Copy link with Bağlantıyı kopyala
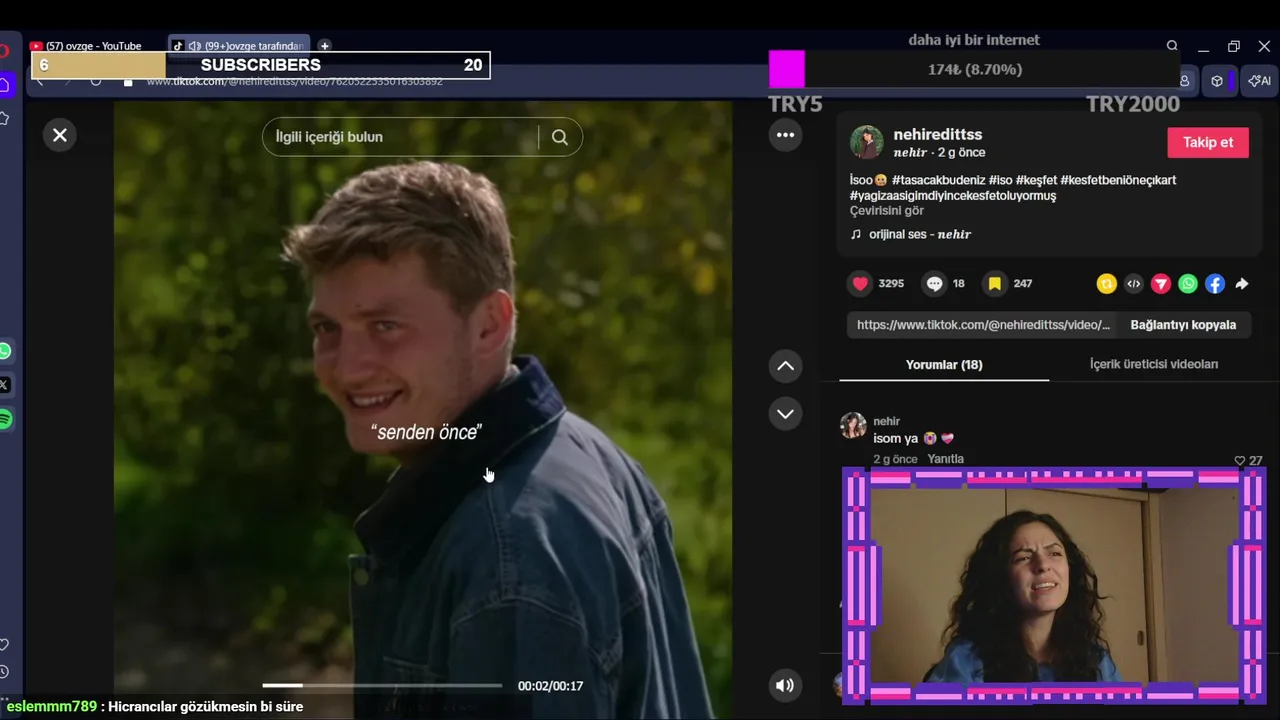Viewport: 1280px width, 720px height. click(x=1183, y=325)
